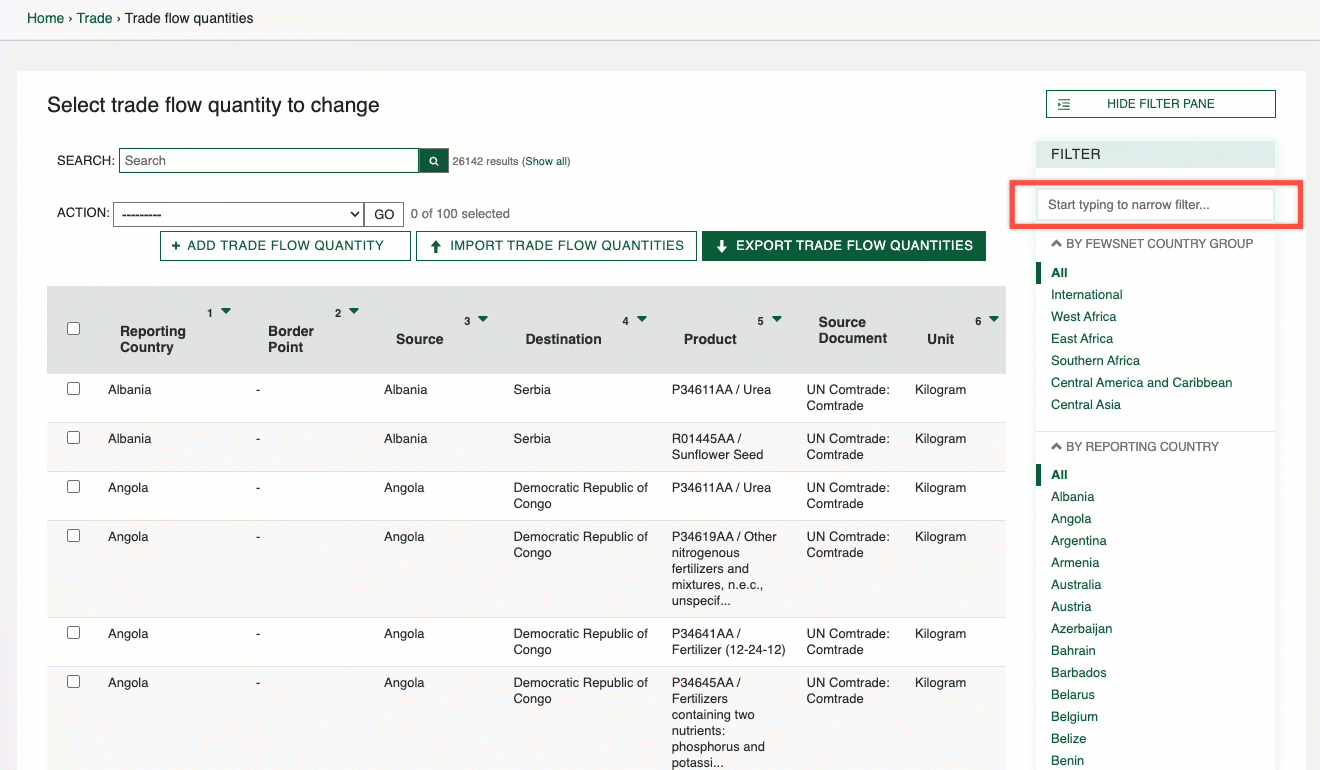Click sort arrow on Unit column
This screenshot has height=770, width=1320.
(994, 320)
